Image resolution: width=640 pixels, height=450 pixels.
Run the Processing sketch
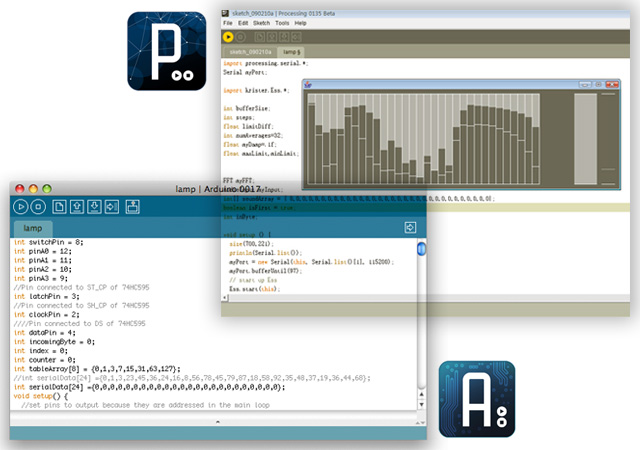(229, 36)
